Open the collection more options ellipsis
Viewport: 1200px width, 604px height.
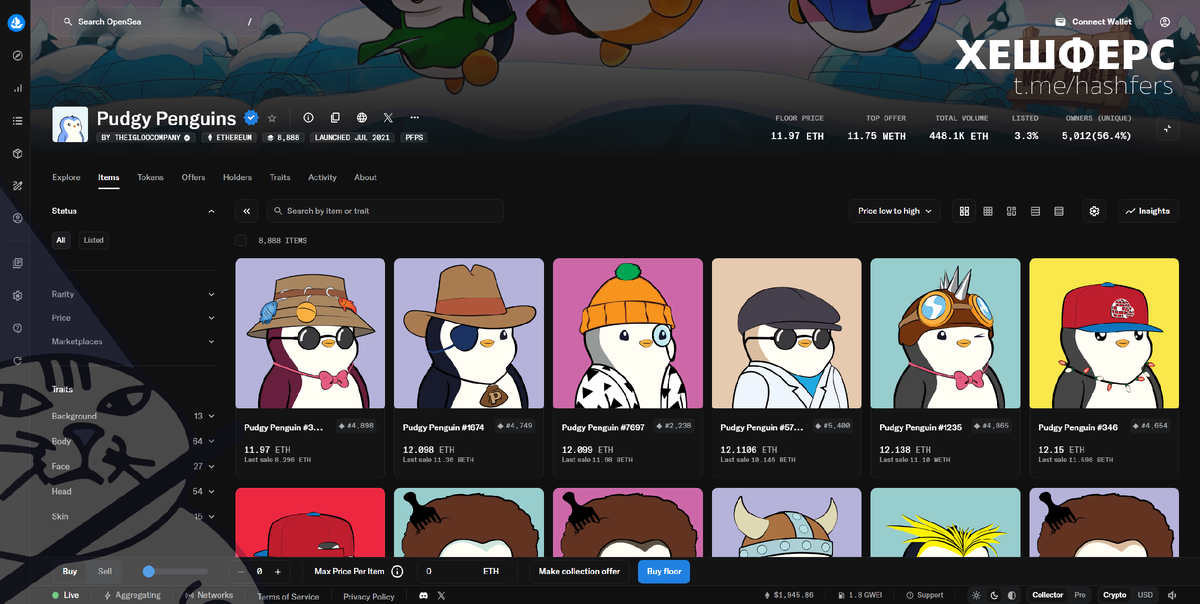(415, 118)
